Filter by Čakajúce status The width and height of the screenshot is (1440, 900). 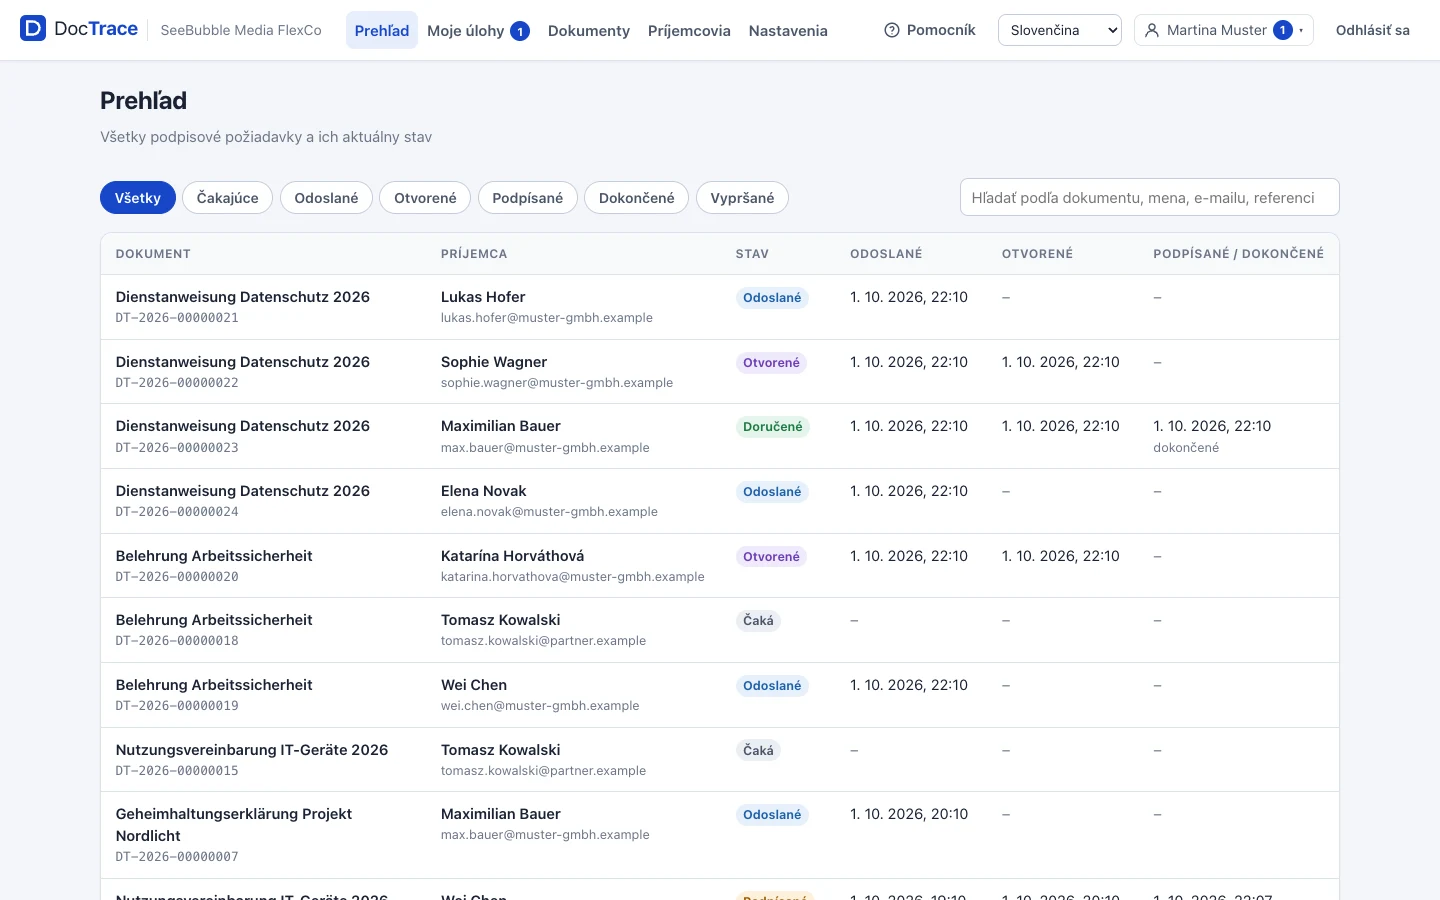tap(227, 198)
